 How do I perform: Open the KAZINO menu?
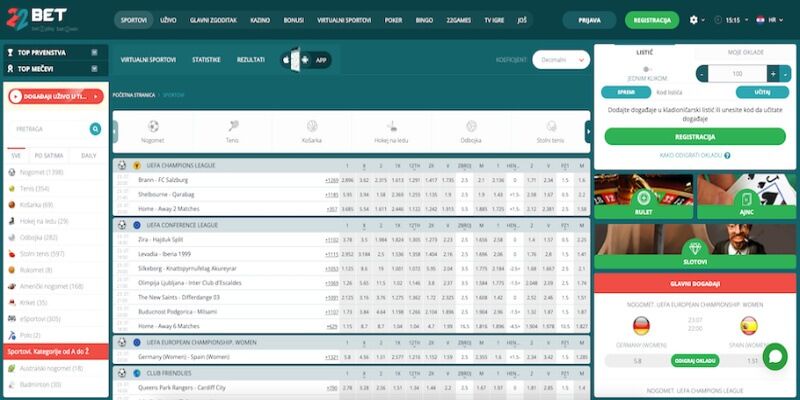pyautogui.click(x=260, y=20)
